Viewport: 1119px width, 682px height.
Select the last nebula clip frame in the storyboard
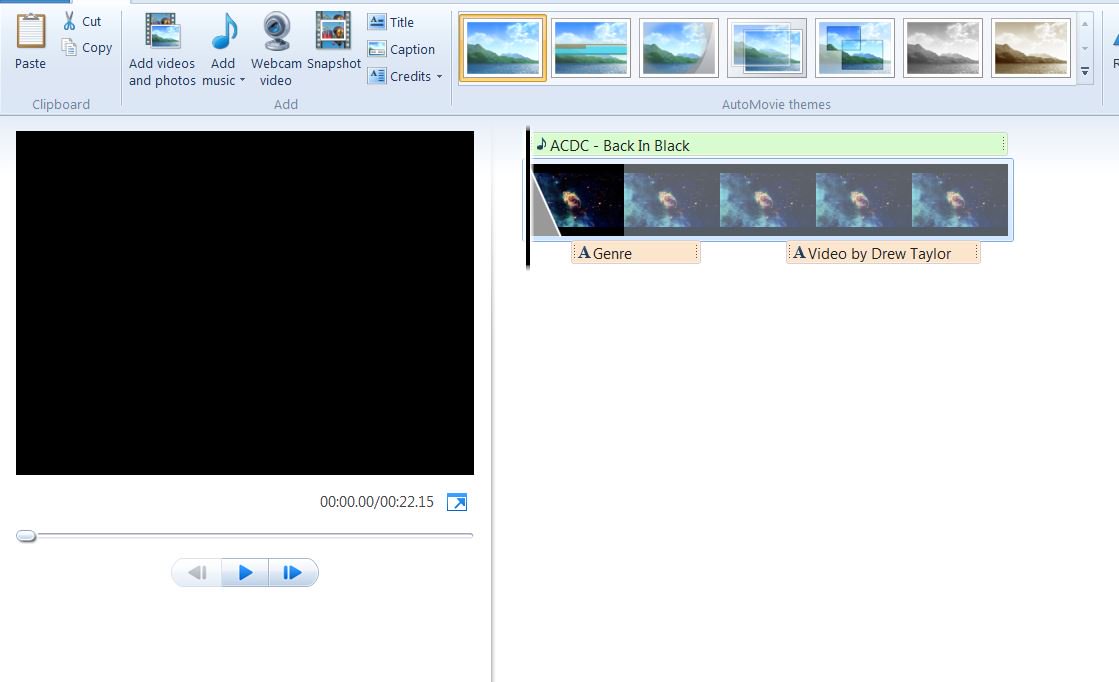[x=960, y=200]
